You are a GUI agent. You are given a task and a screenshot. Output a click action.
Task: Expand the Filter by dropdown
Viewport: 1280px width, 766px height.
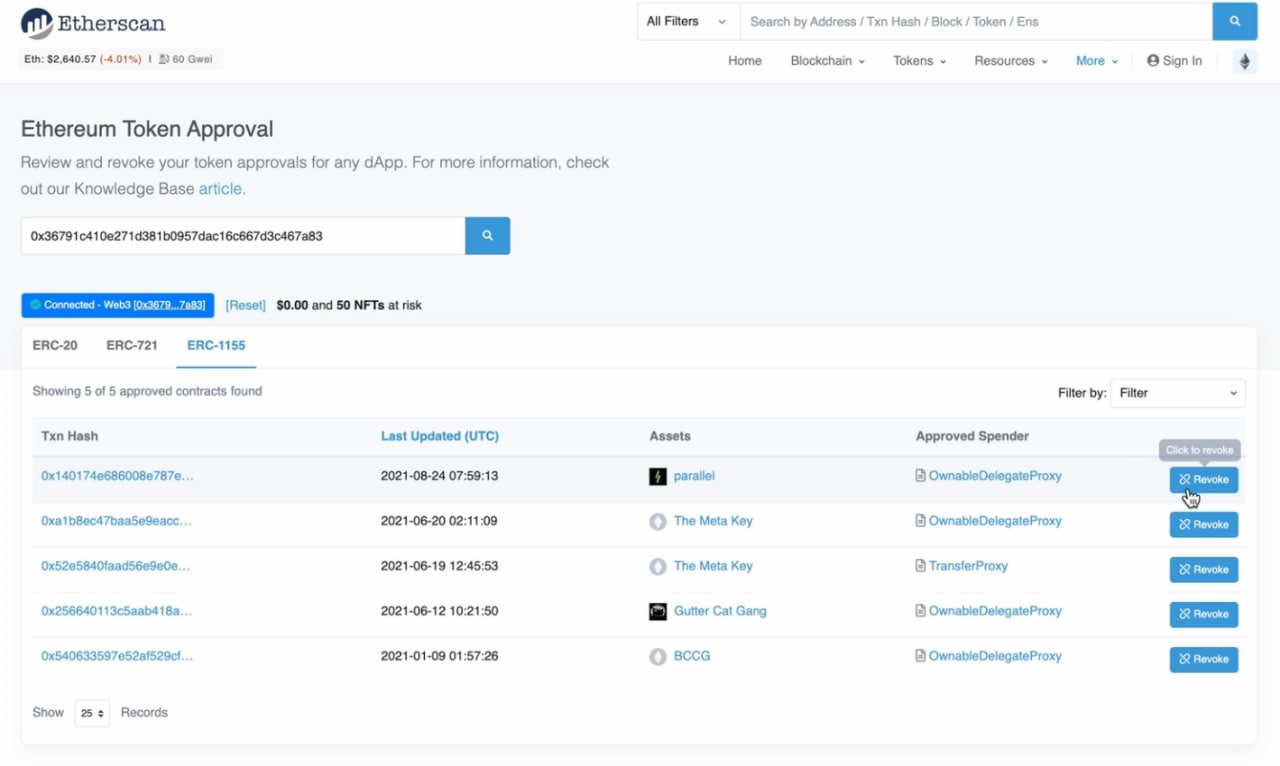[1177, 393]
